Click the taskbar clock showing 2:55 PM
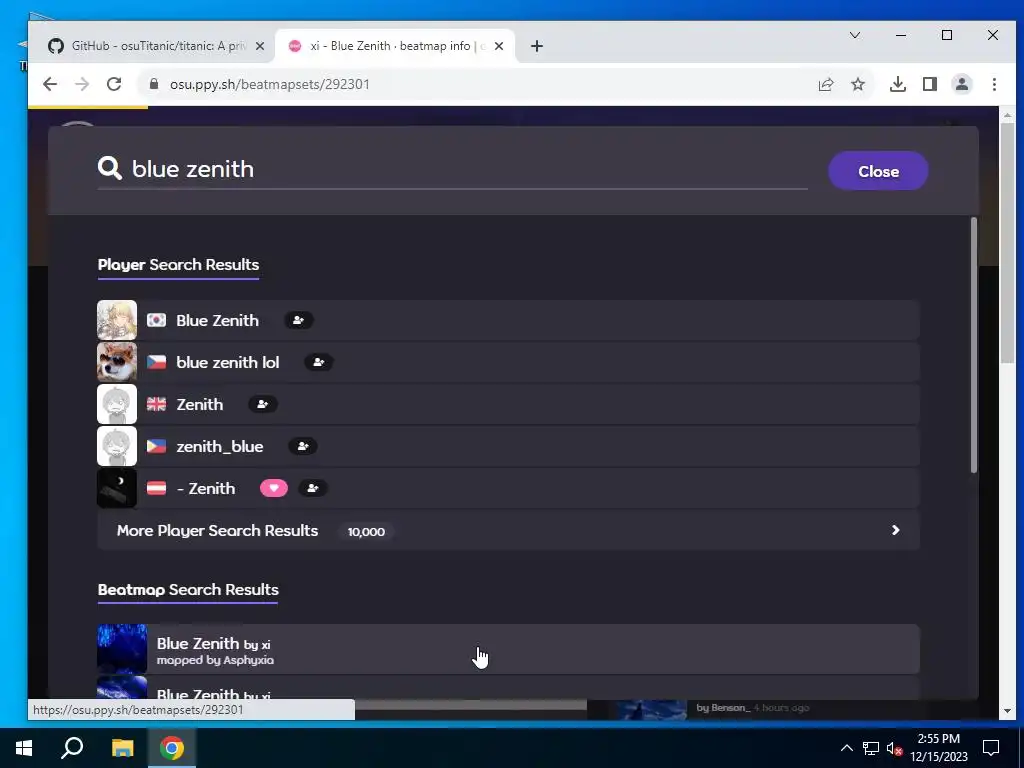The image size is (1024, 768). (x=939, y=748)
